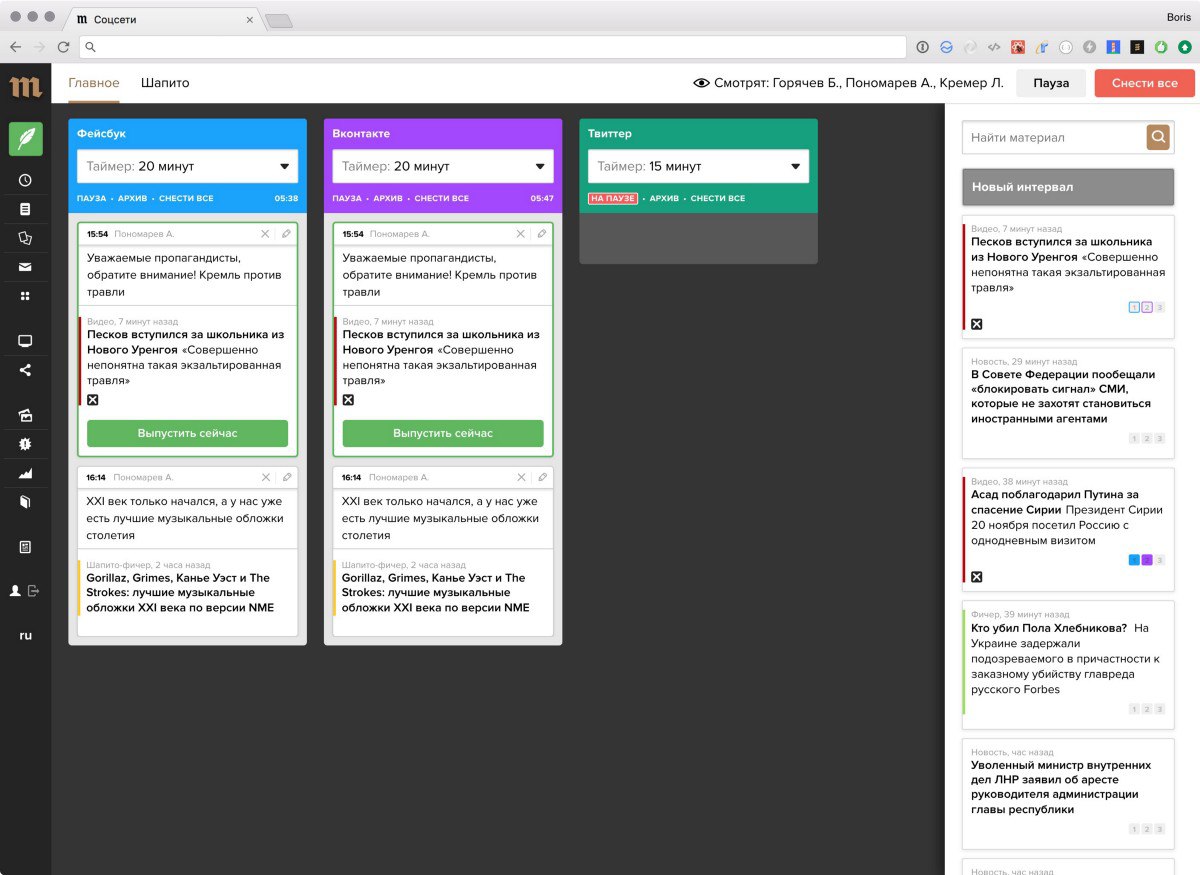Click СНЕСТИ ВСЕ link in Вконтакте header
The image size is (1200, 875).
point(441,199)
